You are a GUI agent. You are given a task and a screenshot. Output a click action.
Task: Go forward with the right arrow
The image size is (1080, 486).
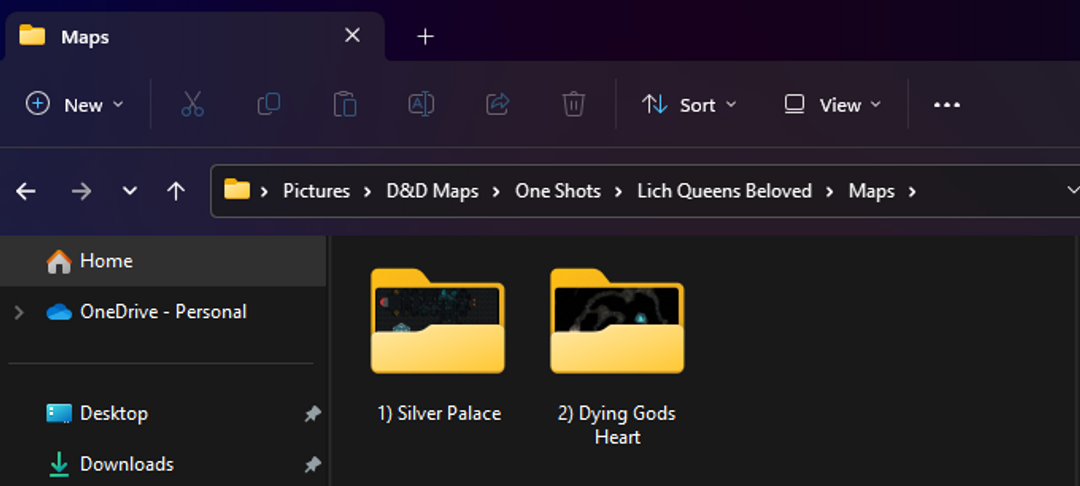click(x=81, y=191)
